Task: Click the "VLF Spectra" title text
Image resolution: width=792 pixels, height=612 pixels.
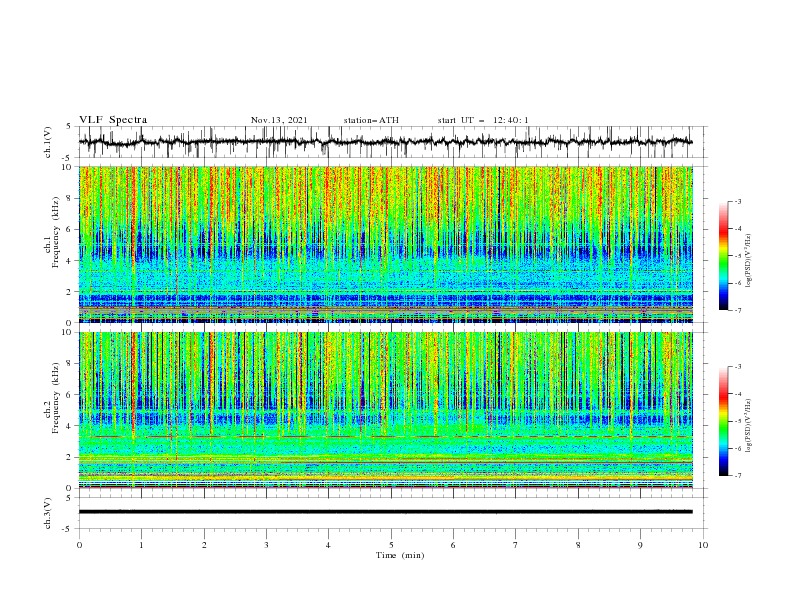Action: (113, 120)
